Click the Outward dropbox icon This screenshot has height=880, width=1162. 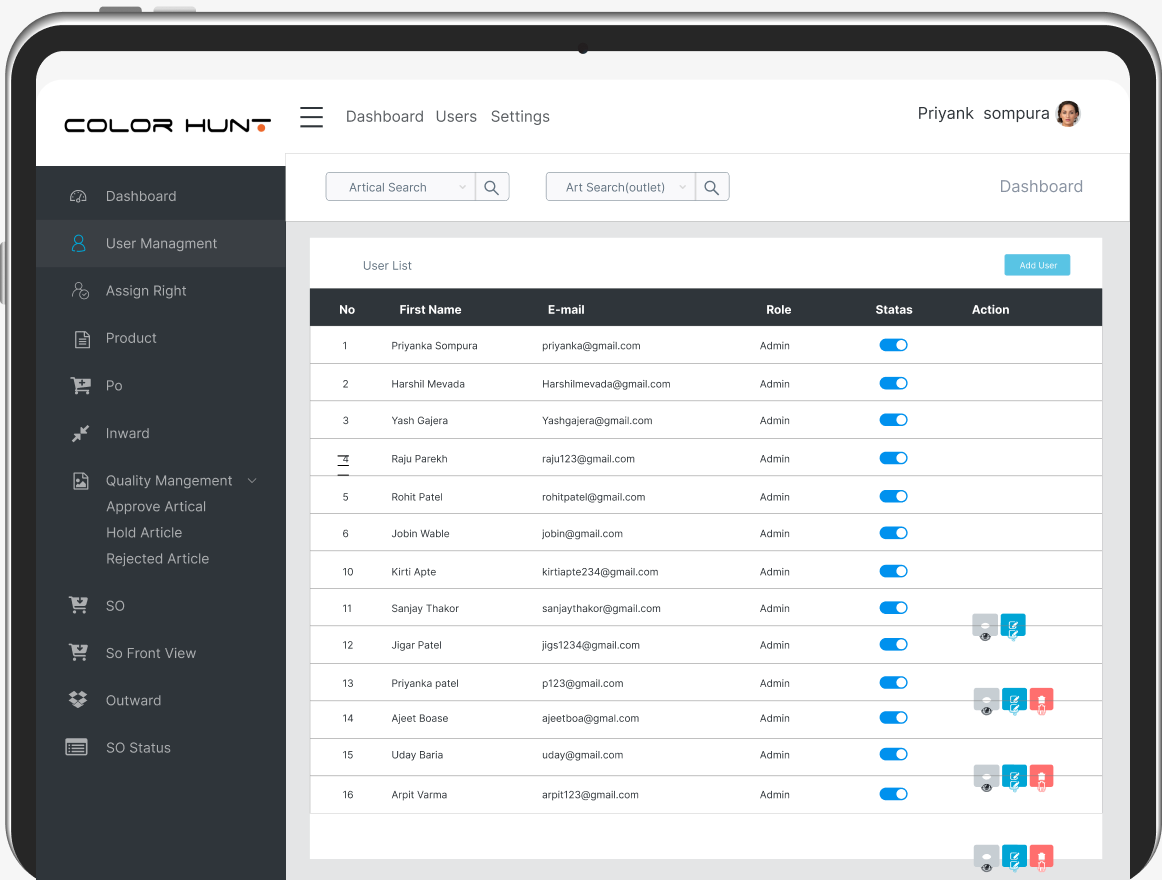[x=78, y=700]
